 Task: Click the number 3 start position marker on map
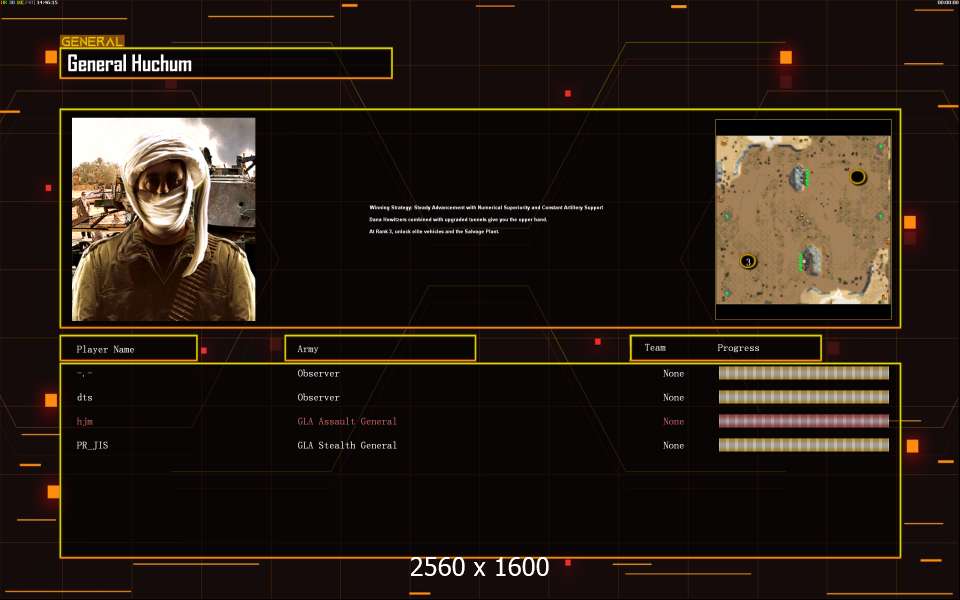(747, 261)
